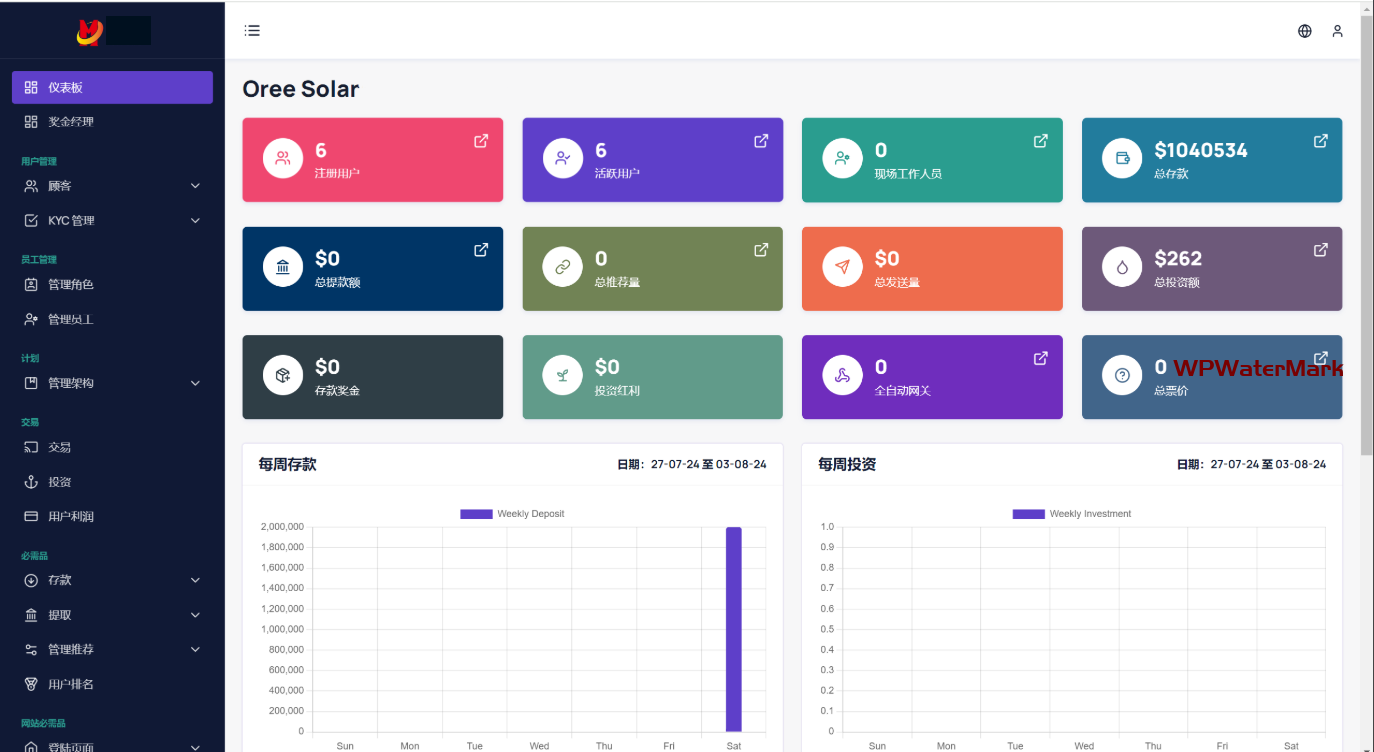
Task: Click external link icon on 全自动网关 card
Action: pyautogui.click(x=1040, y=358)
